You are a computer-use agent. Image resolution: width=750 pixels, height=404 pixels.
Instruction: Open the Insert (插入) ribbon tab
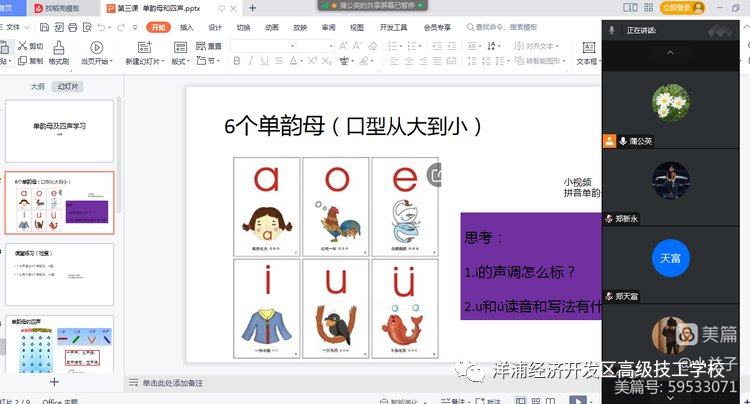186,28
